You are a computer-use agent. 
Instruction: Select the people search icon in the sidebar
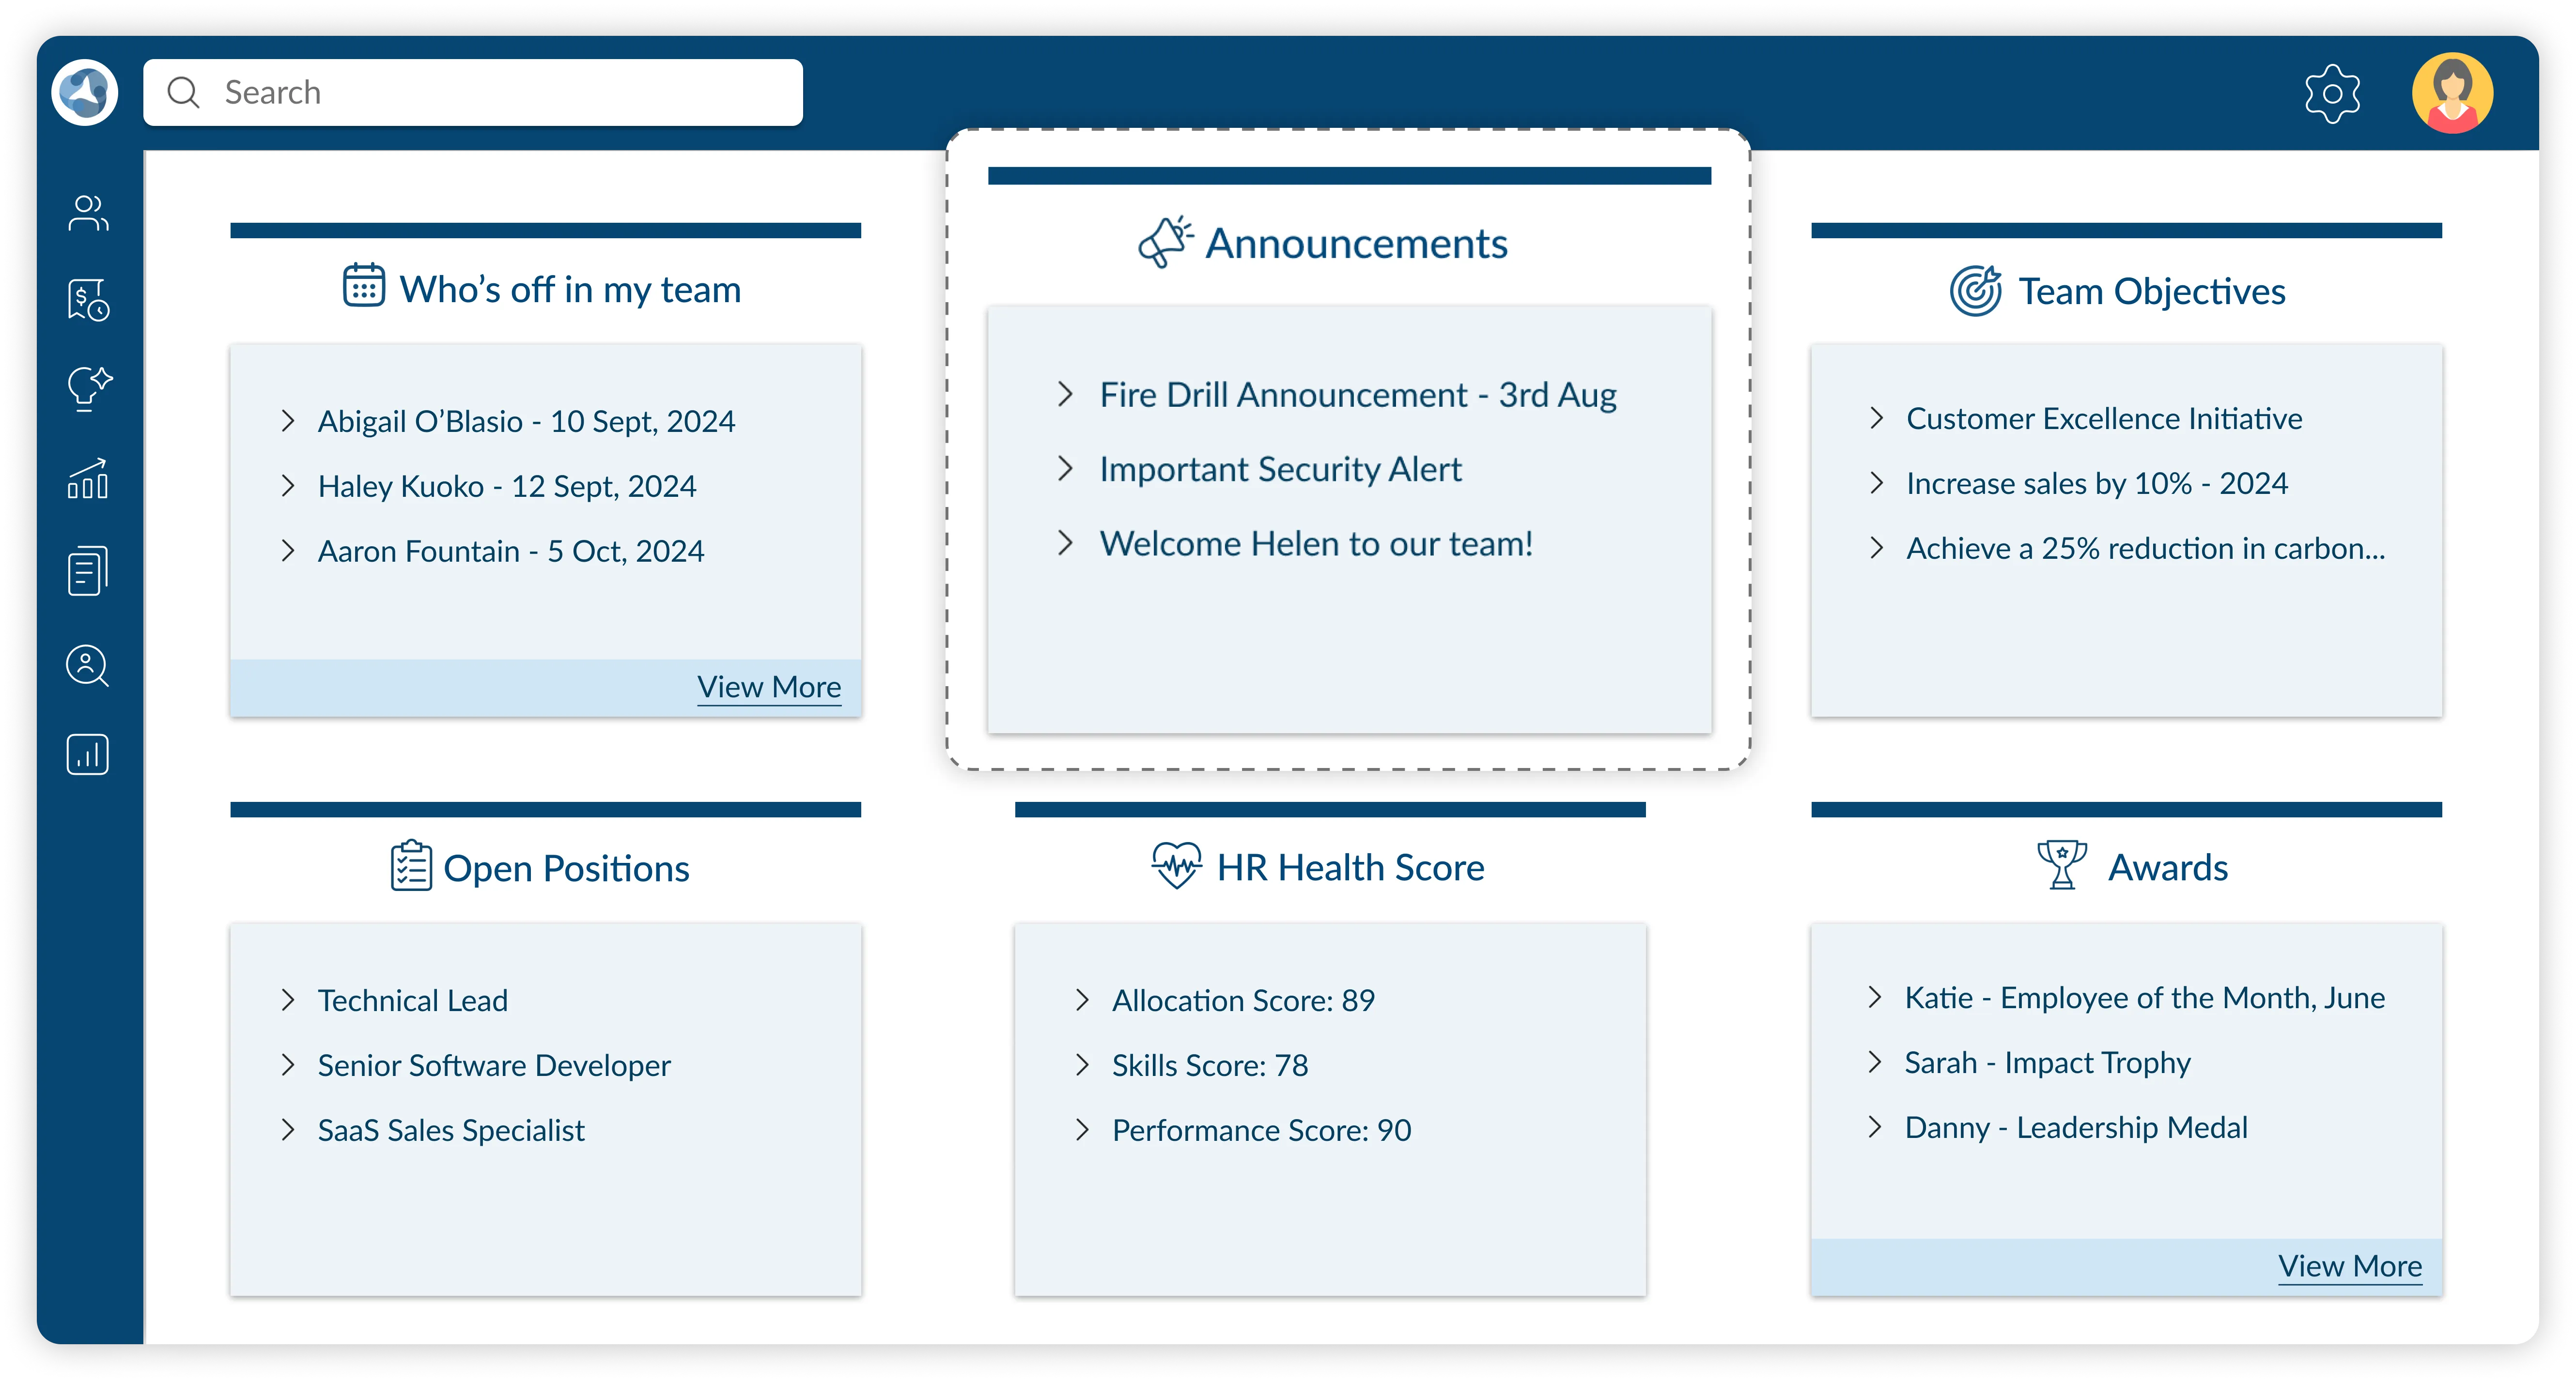point(87,665)
